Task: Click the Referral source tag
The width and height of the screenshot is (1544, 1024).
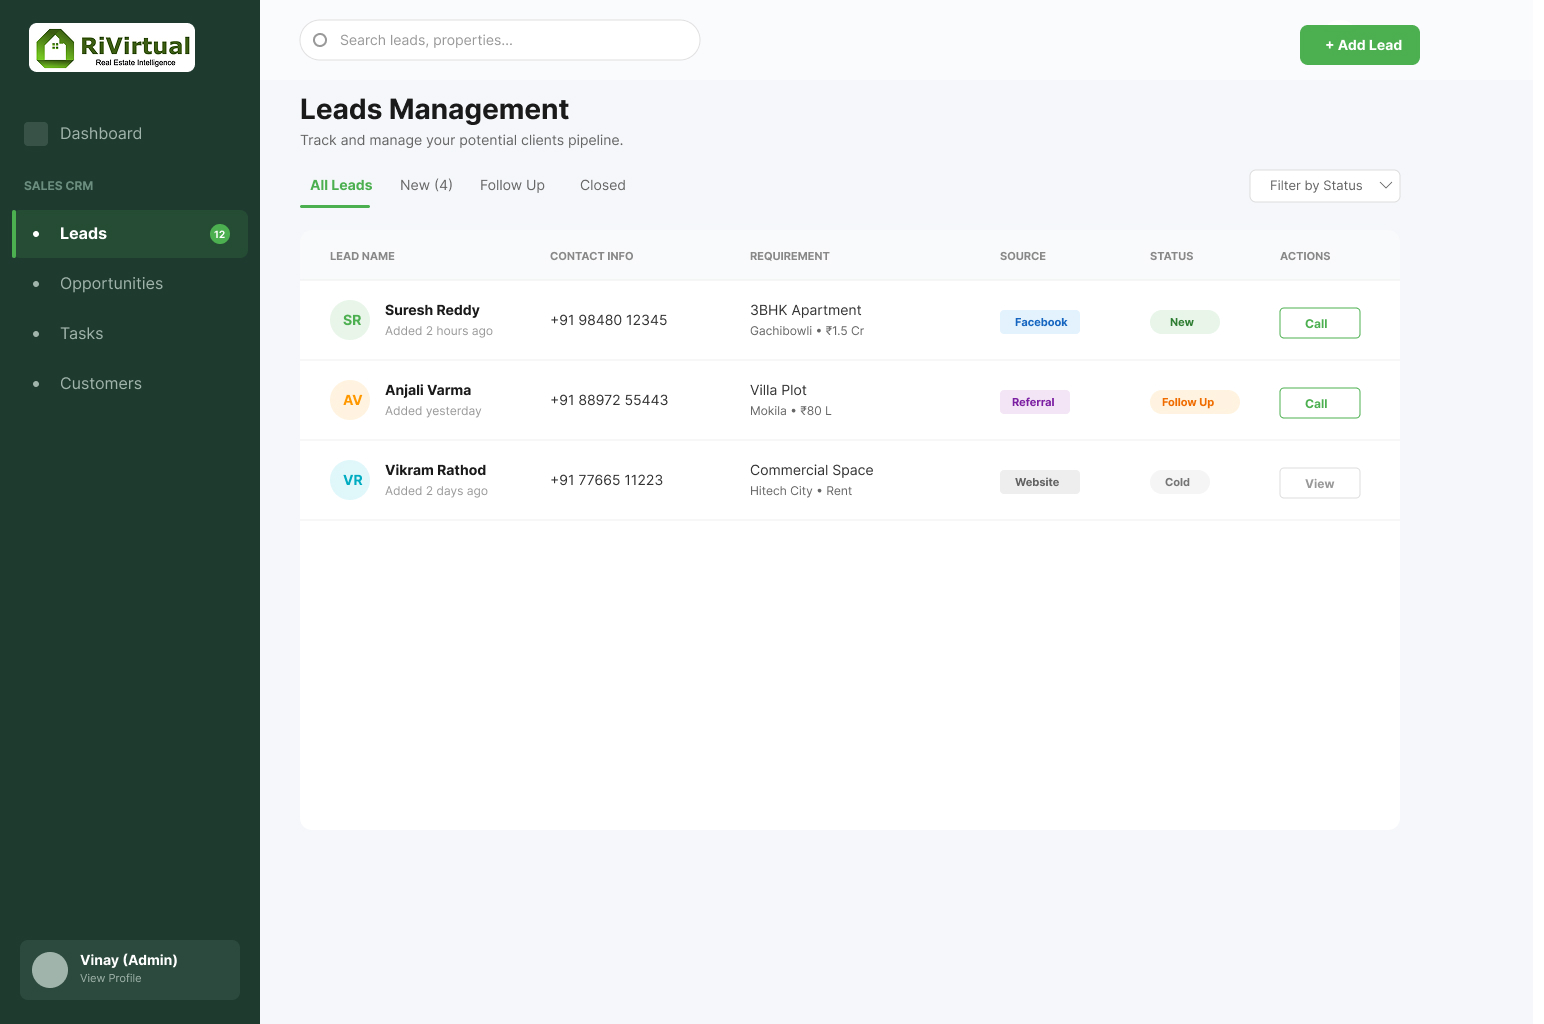Action: 1035,402
